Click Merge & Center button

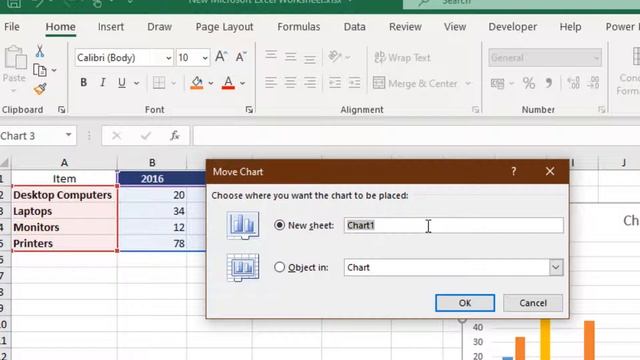click(x=415, y=83)
